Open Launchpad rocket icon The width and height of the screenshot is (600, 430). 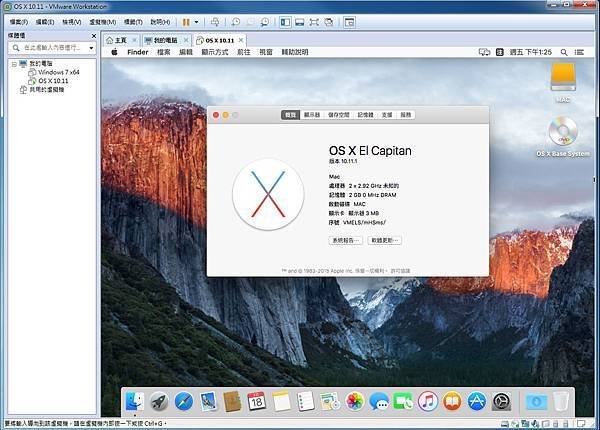point(159,402)
